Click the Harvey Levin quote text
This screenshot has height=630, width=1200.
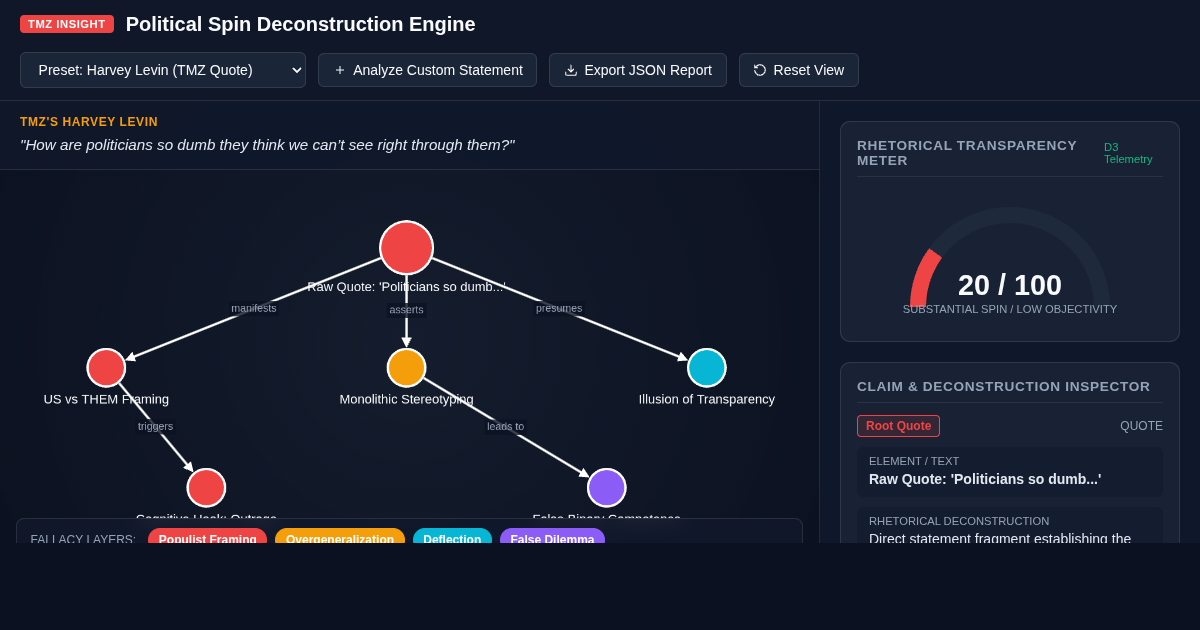[267, 145]
